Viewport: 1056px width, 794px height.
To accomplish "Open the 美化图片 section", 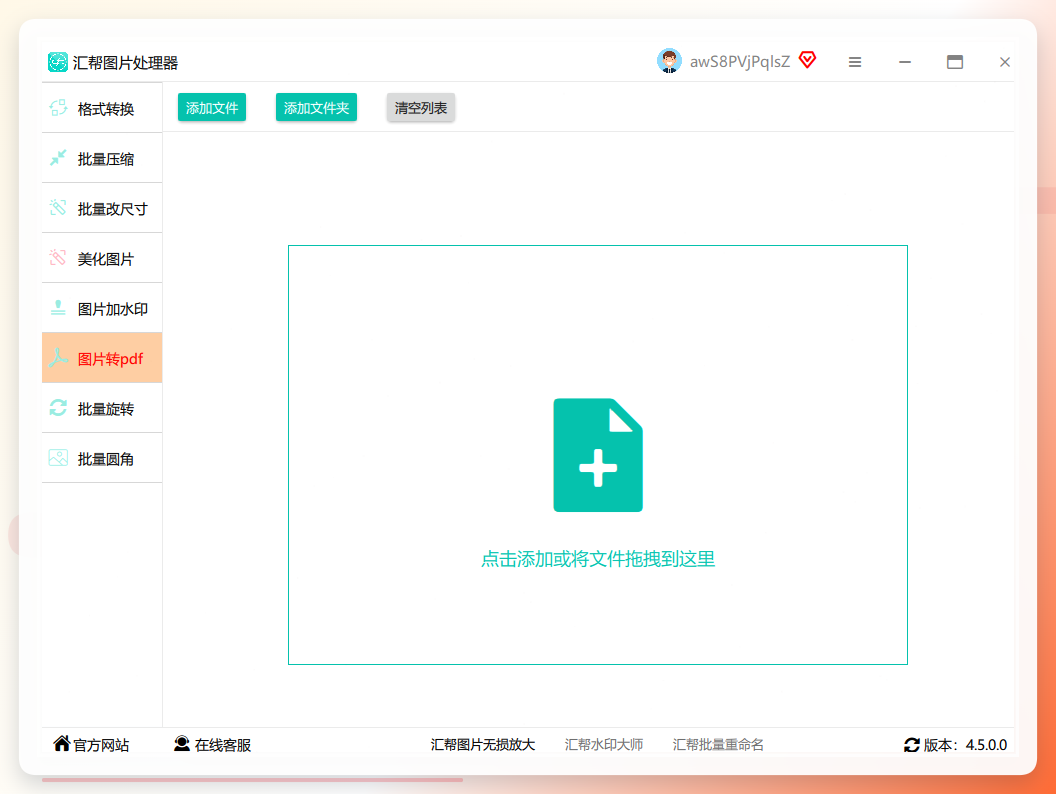I will point(102,258).
